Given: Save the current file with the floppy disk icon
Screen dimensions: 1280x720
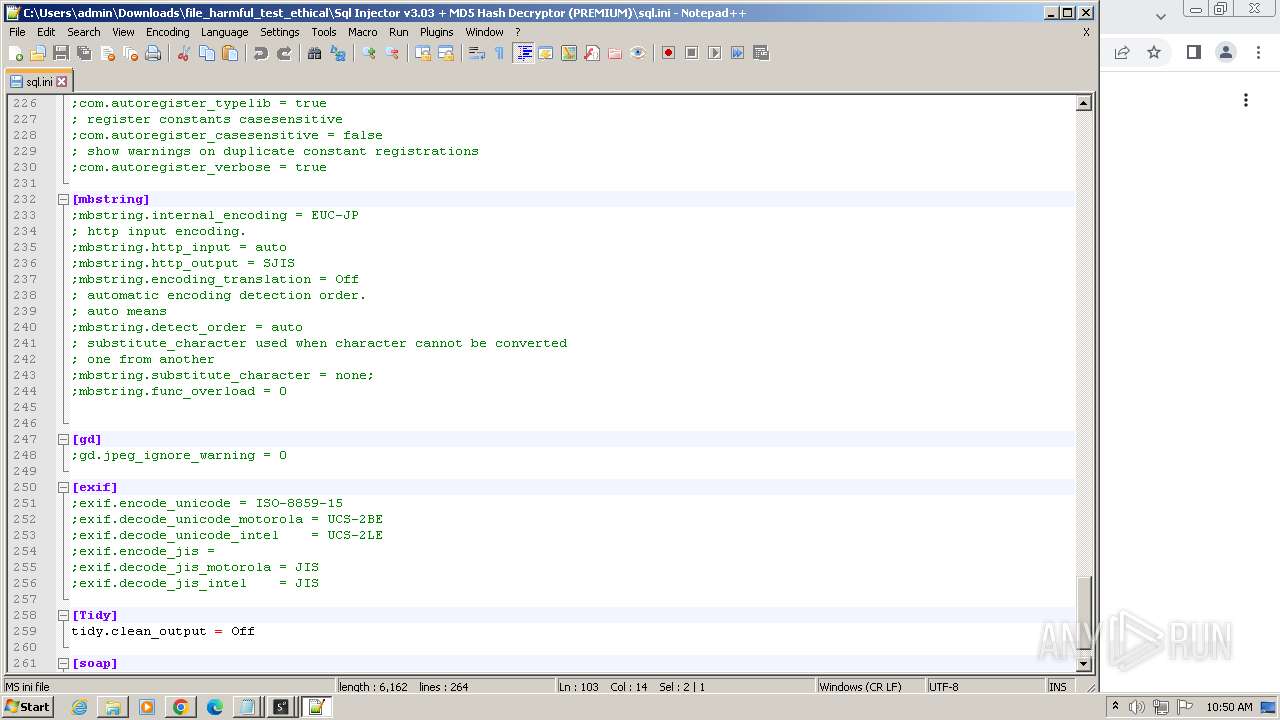Looking at the screenshot, I should [x=61, y=53].
